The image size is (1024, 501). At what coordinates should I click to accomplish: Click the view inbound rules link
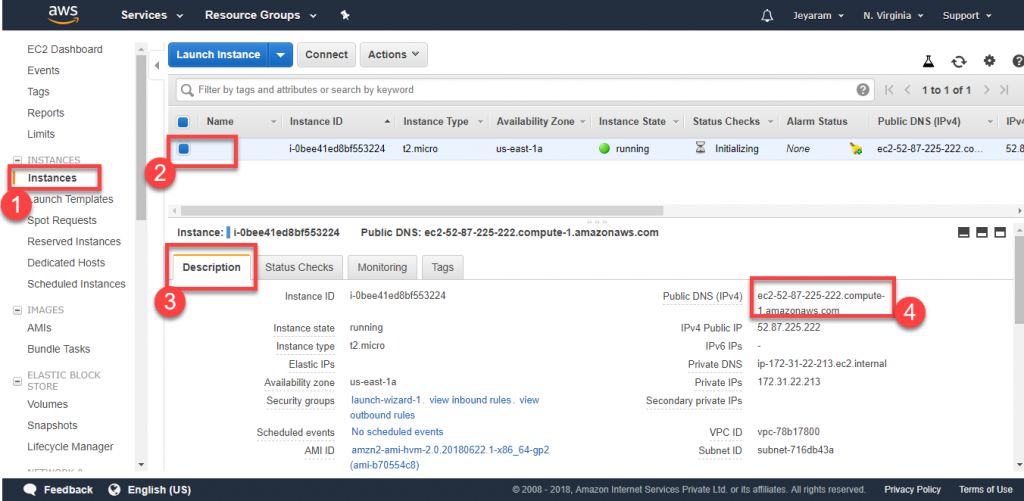(470, 400)
